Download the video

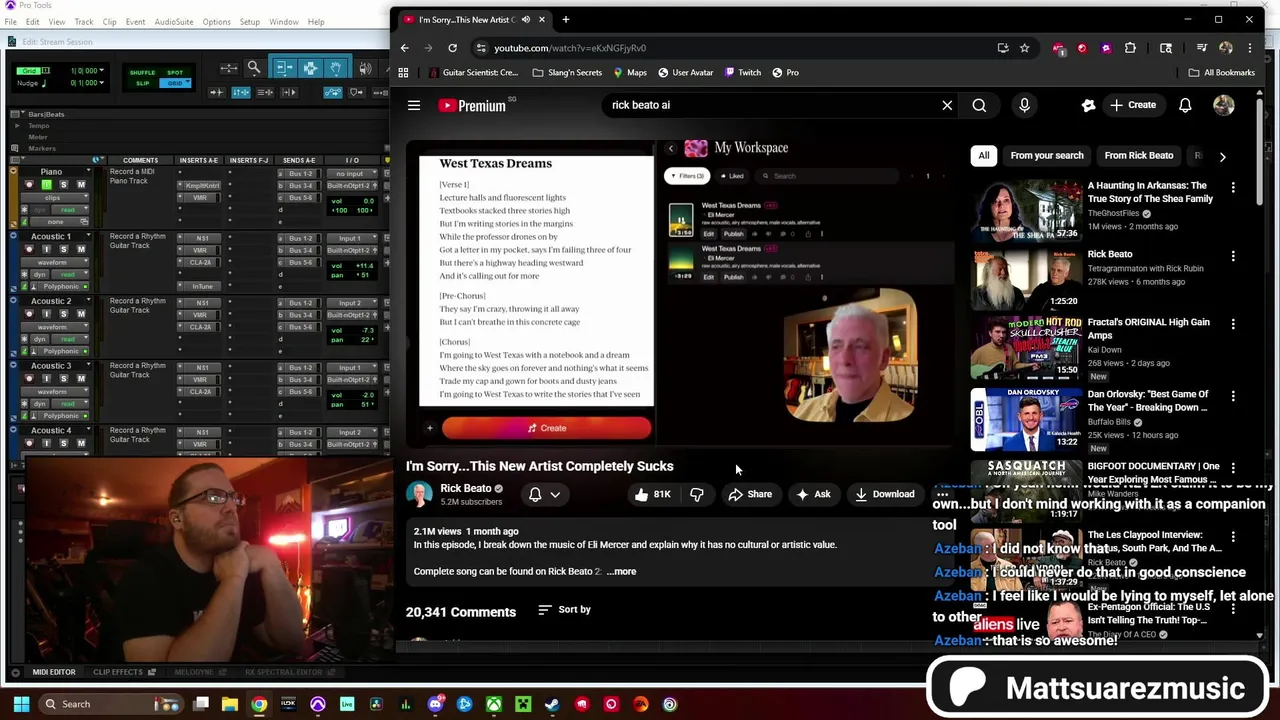click(884, 494)
